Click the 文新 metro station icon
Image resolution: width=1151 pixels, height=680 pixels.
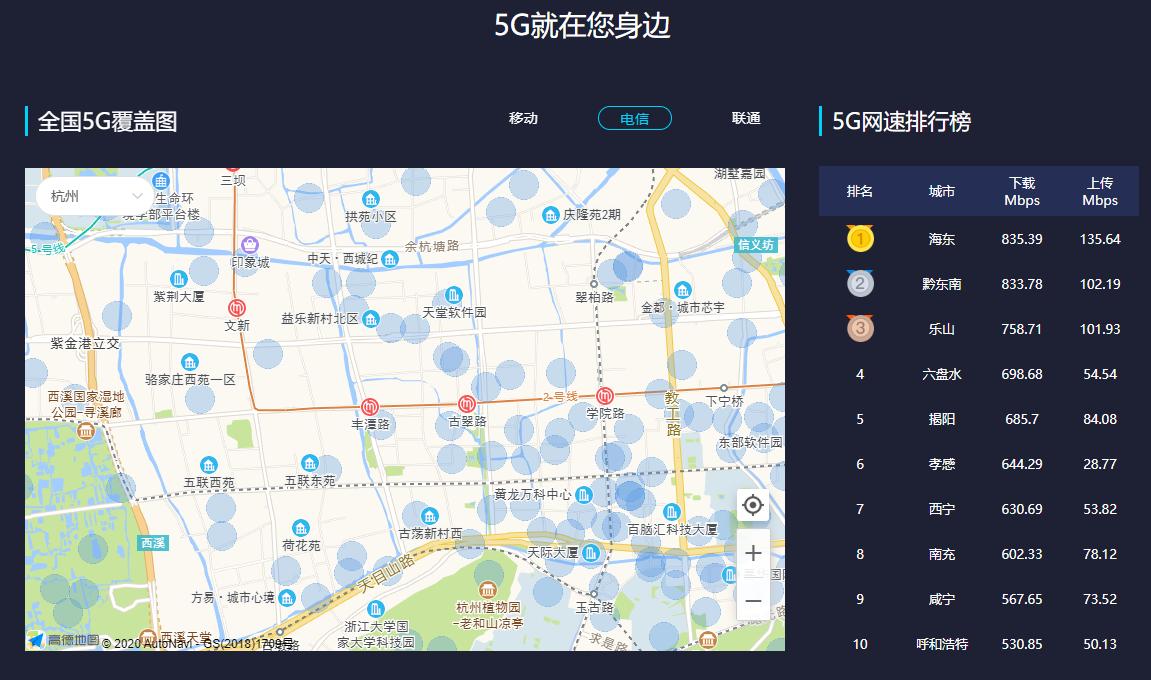pos(236,308)
